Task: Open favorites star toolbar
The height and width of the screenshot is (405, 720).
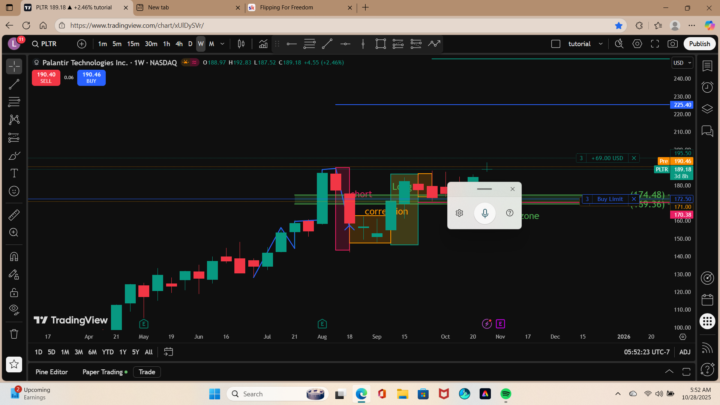Action: pos(14,364)
